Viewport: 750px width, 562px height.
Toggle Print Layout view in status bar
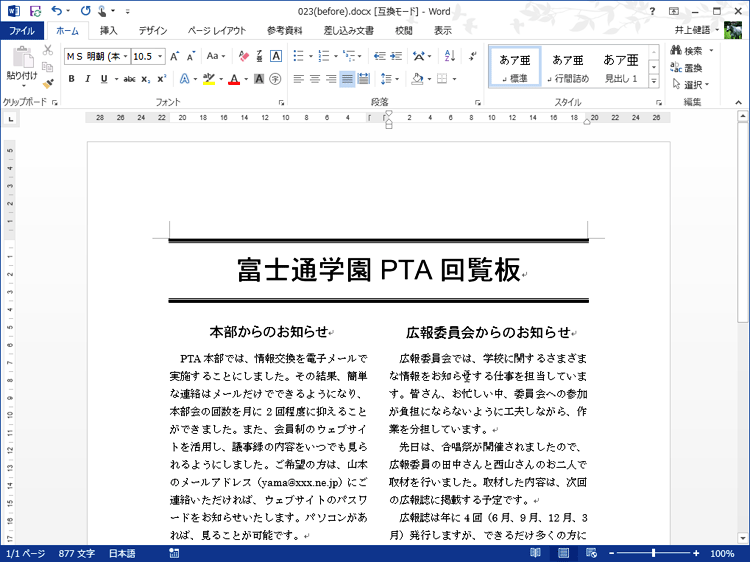[x=563, y=553]
